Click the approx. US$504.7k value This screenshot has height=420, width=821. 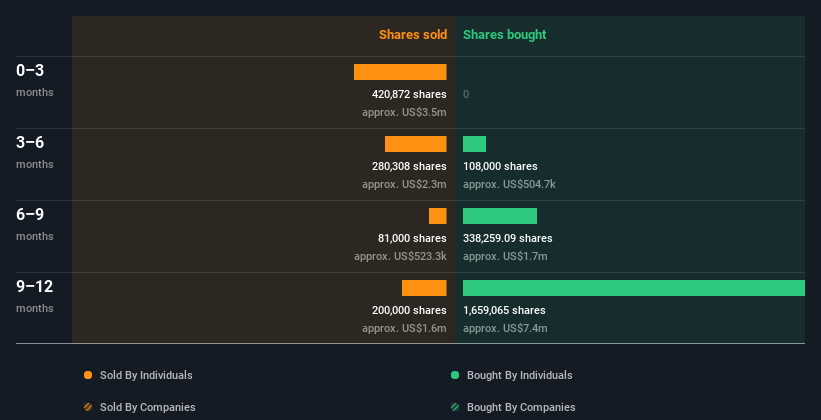click(x=509, y=184)
